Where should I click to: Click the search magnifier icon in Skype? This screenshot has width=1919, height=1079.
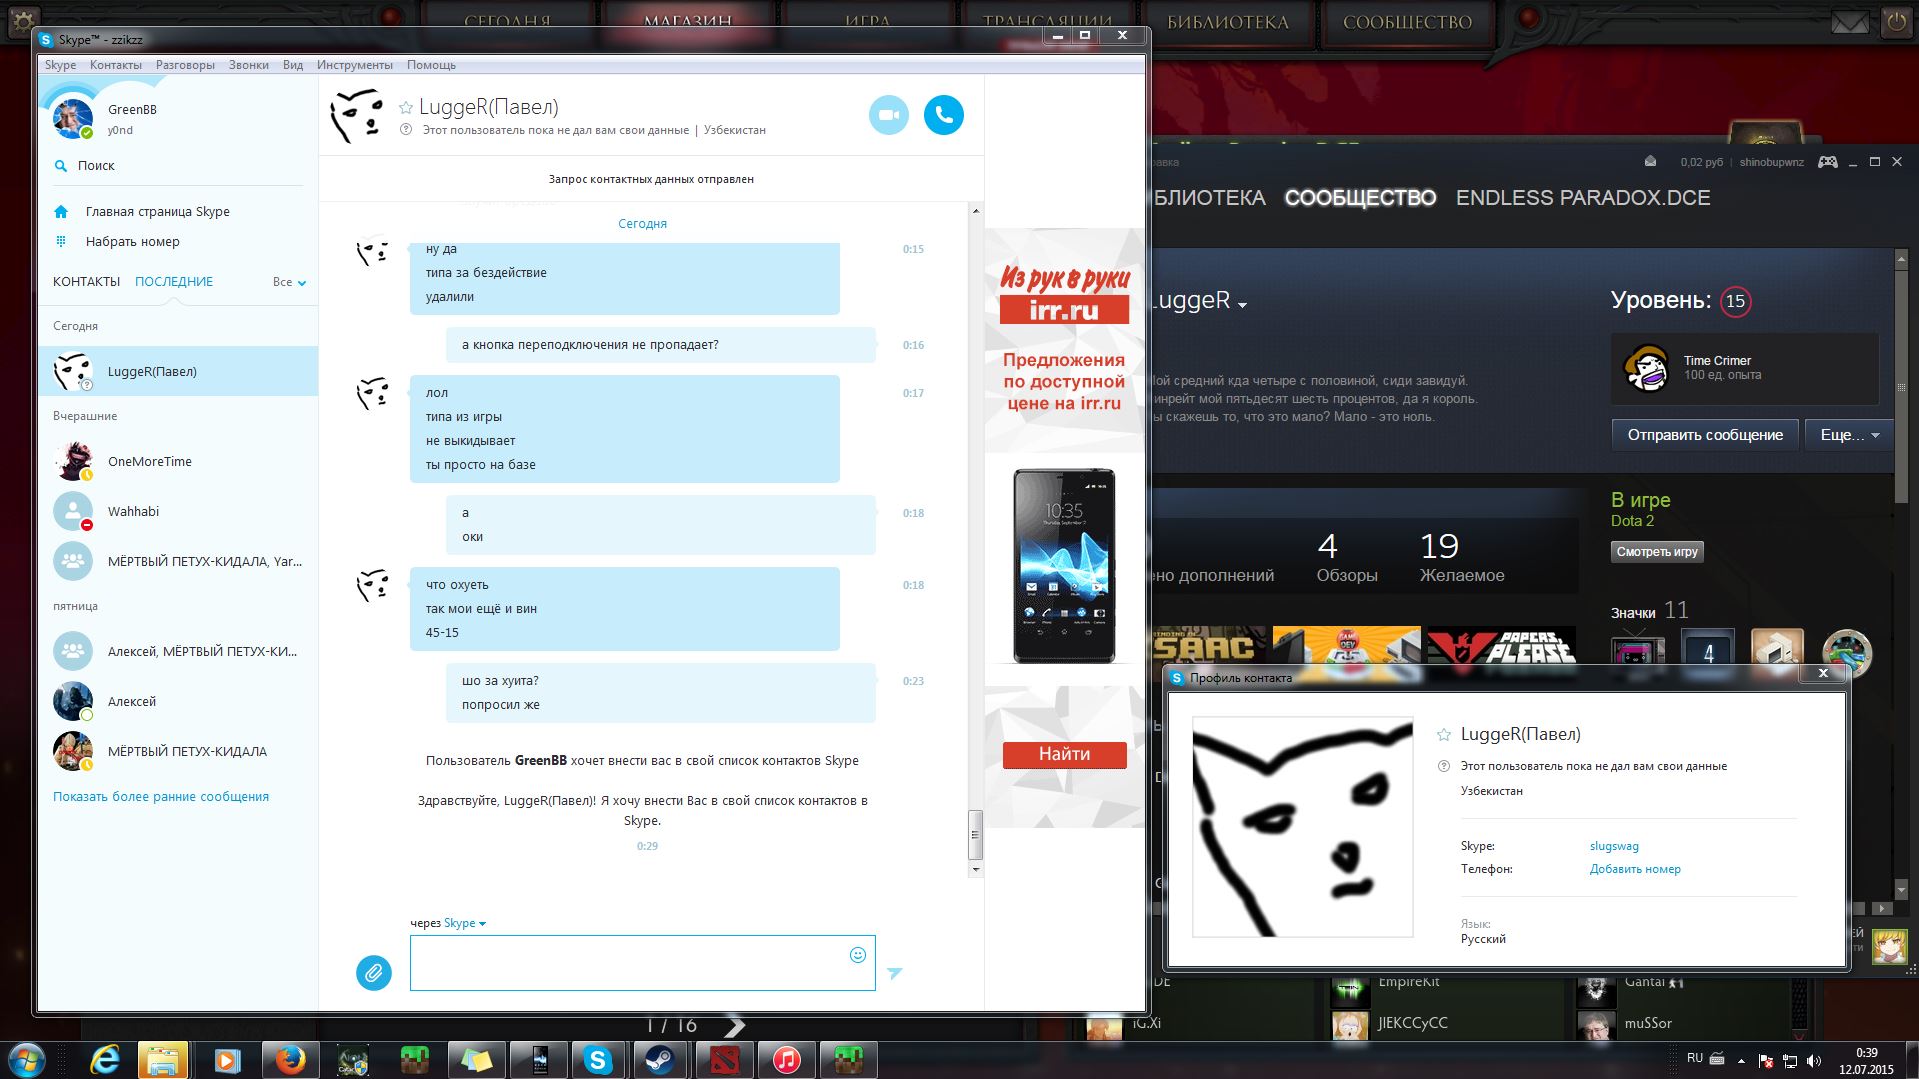click(61, 166)
